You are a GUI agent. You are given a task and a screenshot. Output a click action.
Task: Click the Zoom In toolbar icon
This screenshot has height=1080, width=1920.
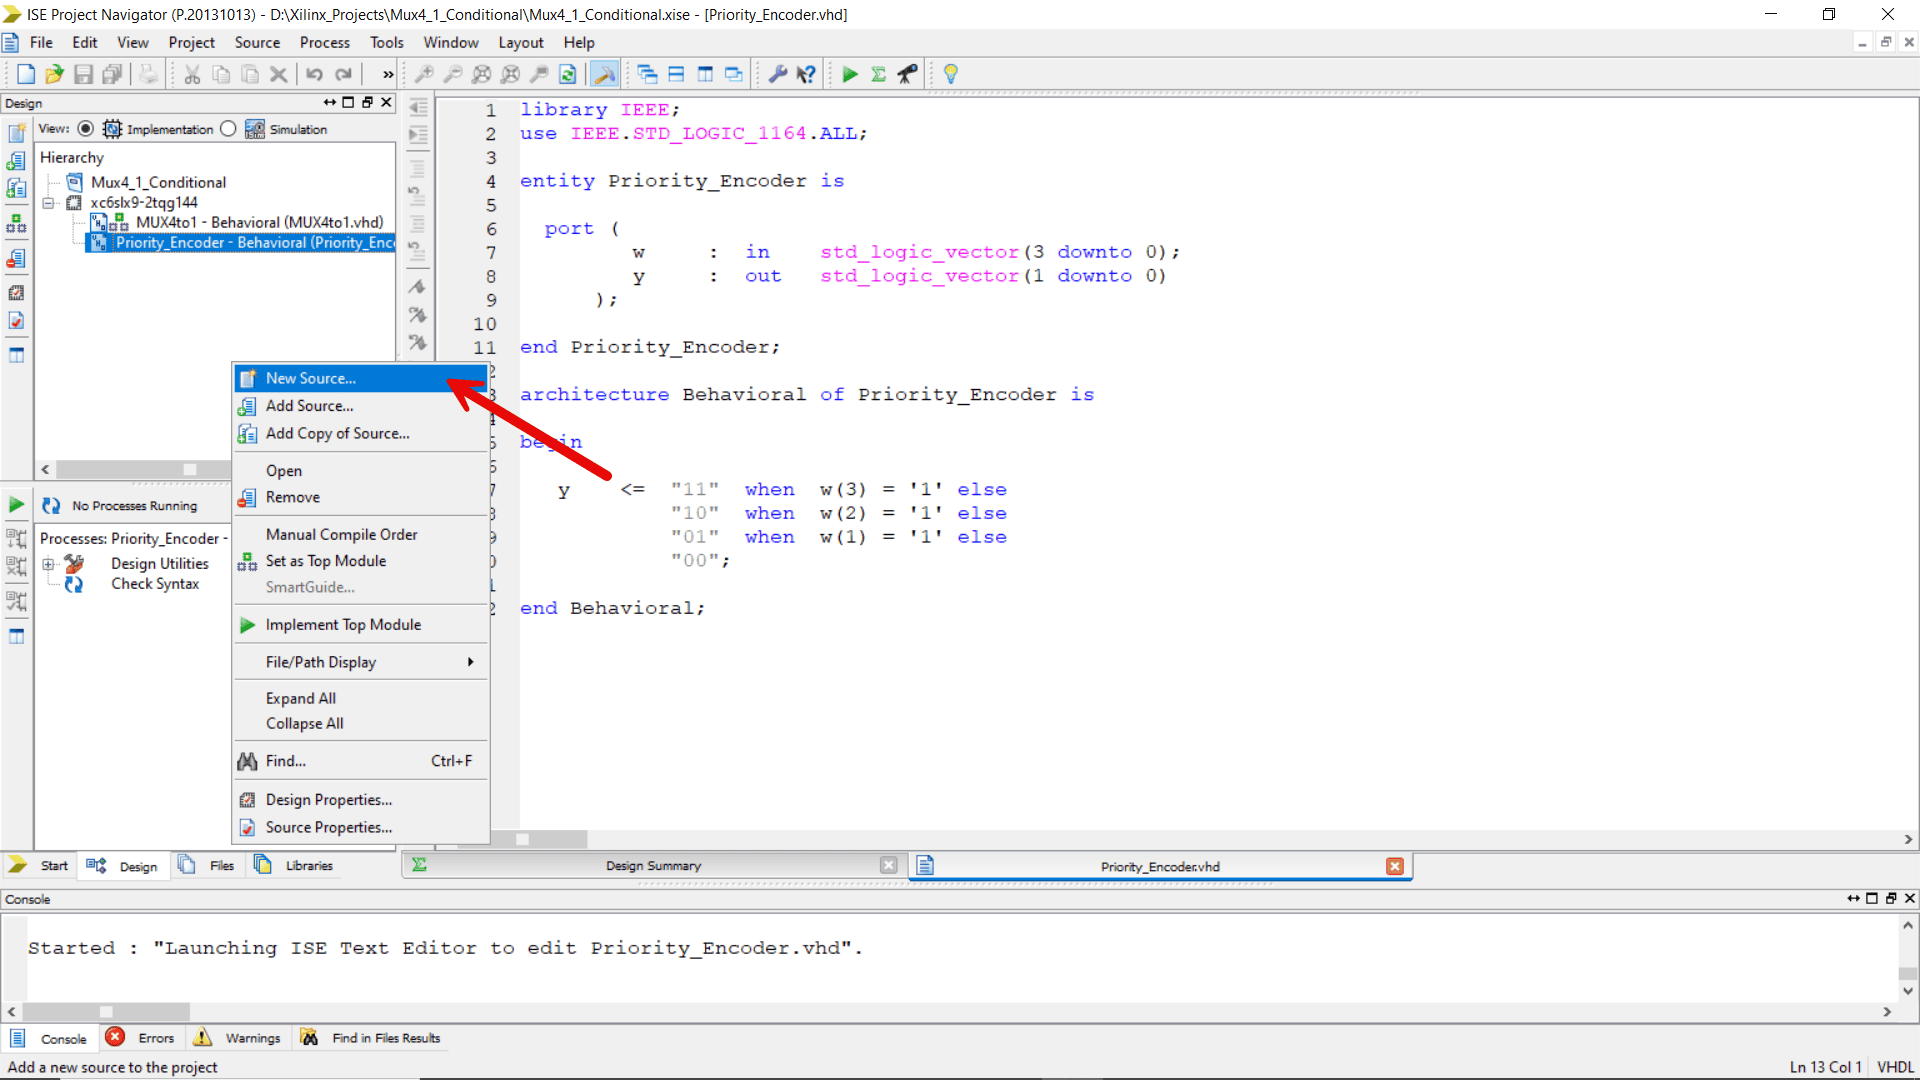(425, 73)
